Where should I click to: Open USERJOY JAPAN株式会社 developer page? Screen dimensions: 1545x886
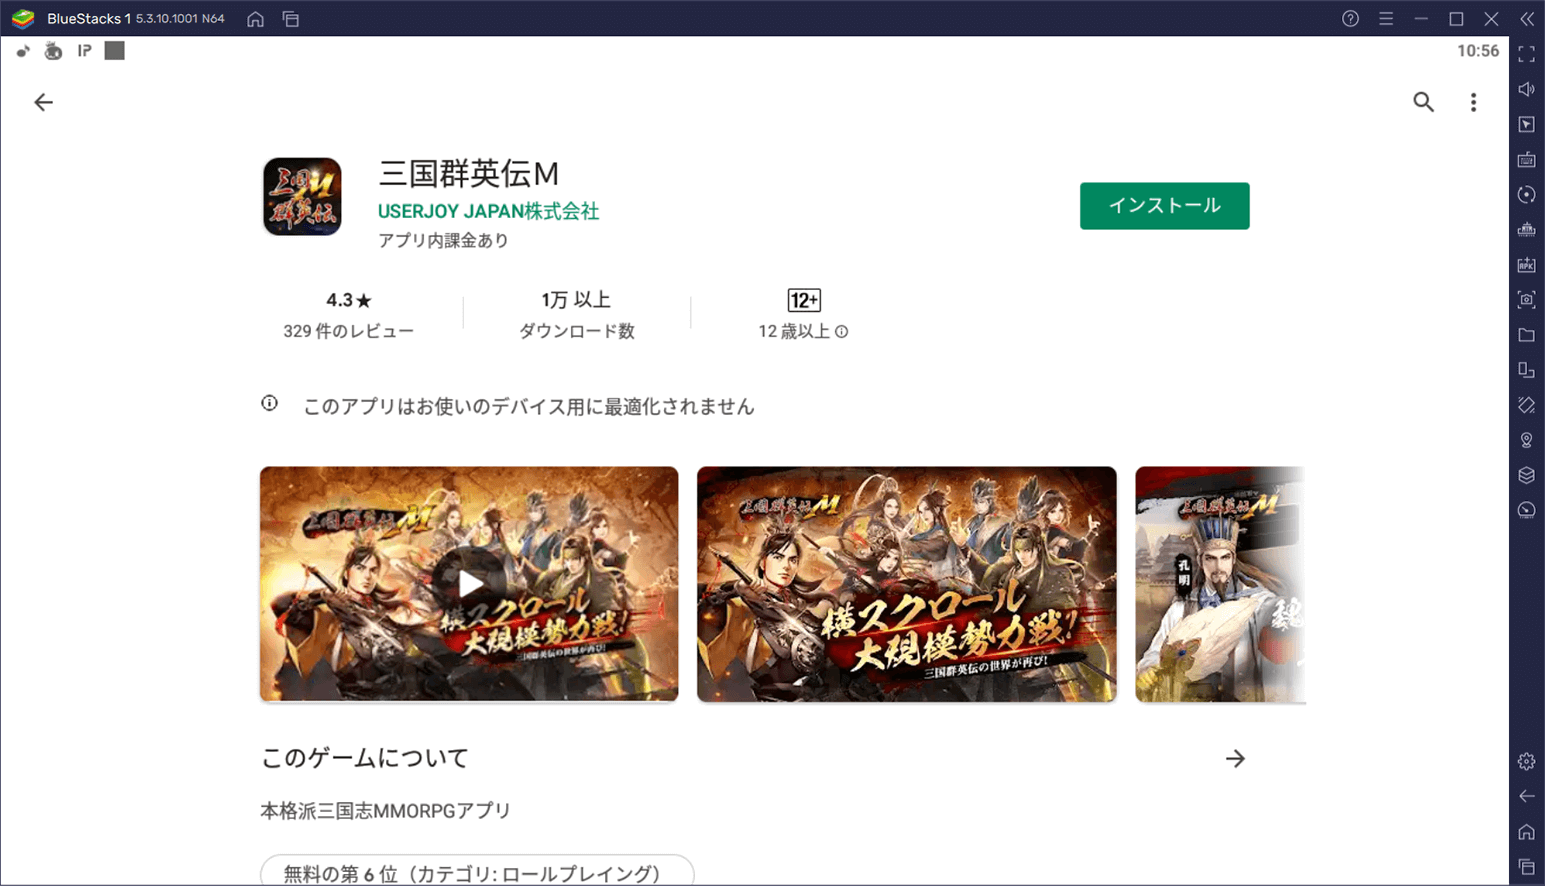(488, 211)
